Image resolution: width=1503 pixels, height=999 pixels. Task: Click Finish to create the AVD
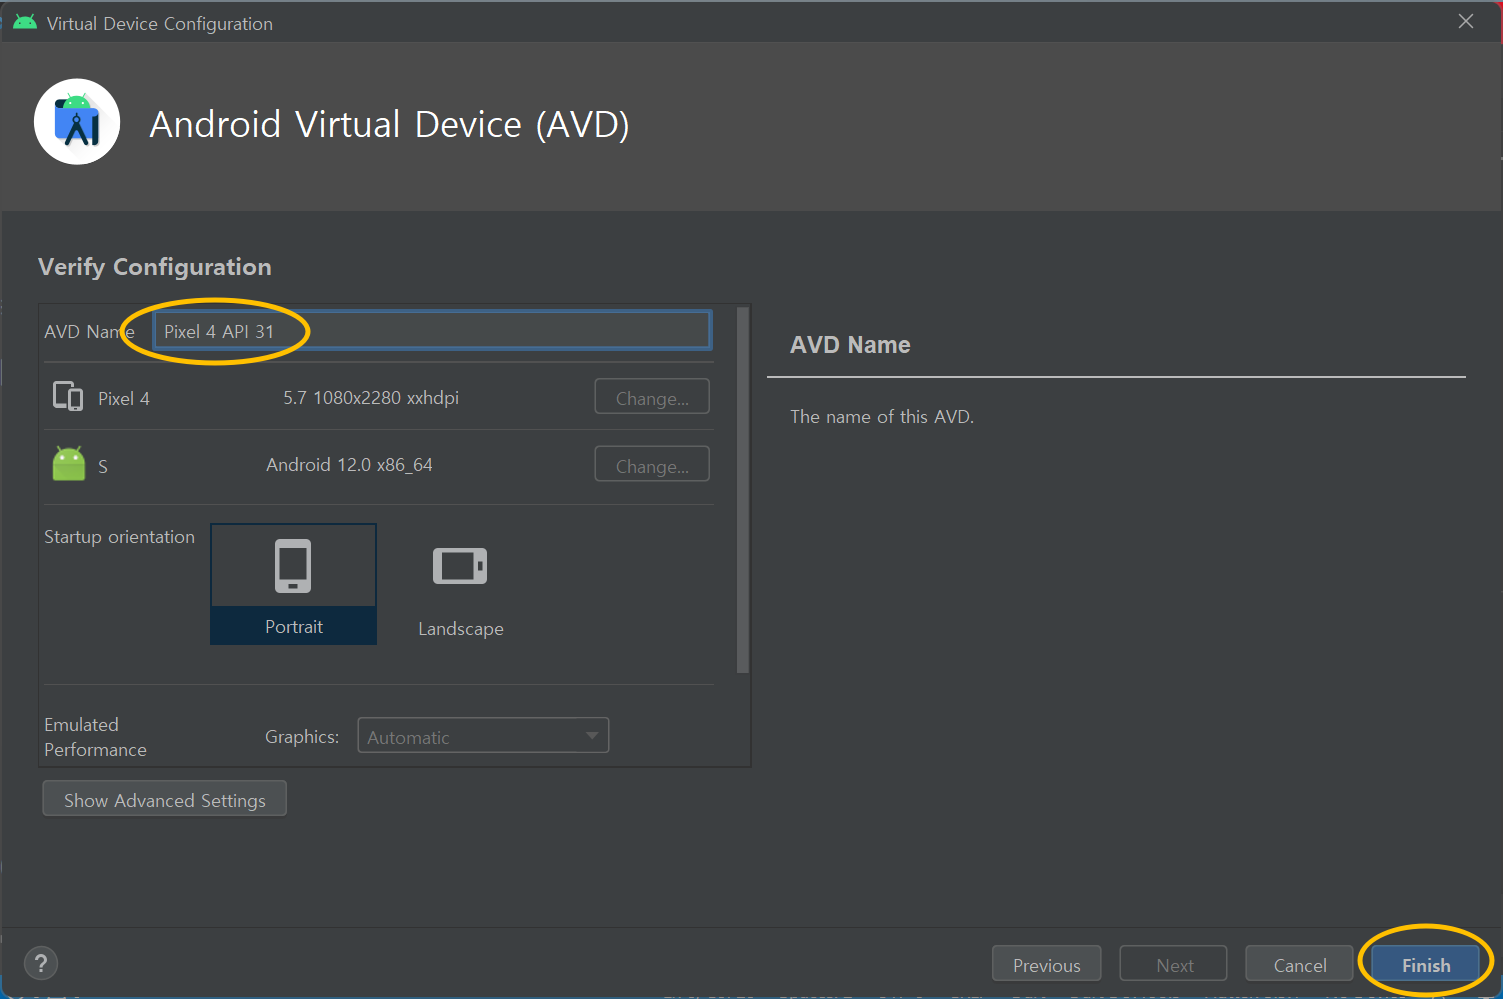tap(1425, 964)
